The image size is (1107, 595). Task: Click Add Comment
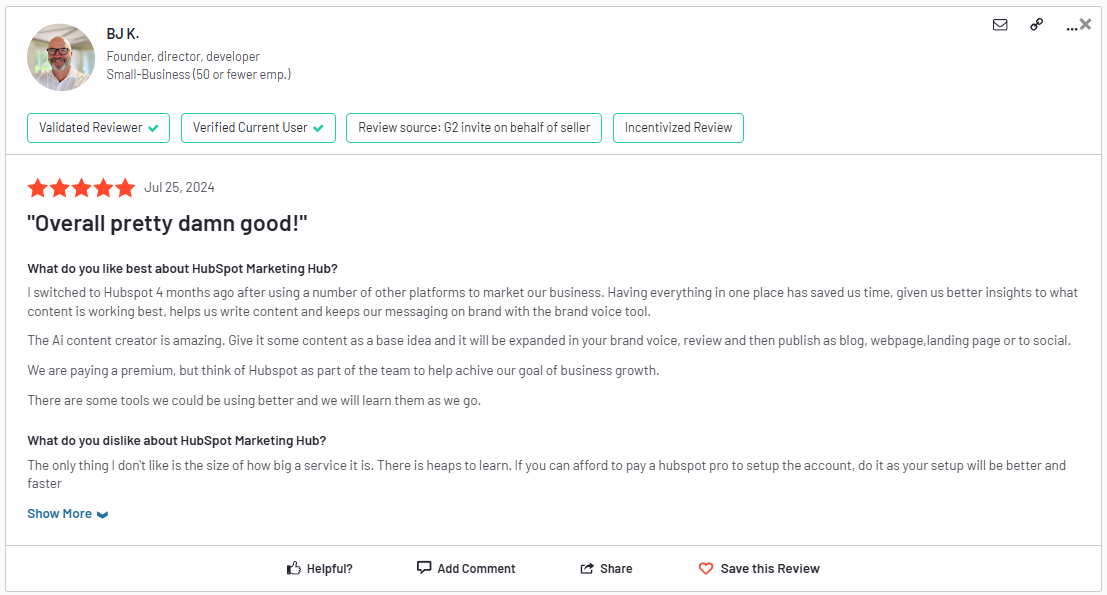476,567
